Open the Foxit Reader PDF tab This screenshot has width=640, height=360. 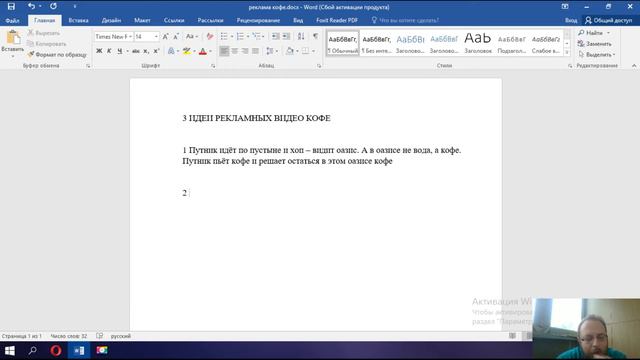click(x=337, y=20)
